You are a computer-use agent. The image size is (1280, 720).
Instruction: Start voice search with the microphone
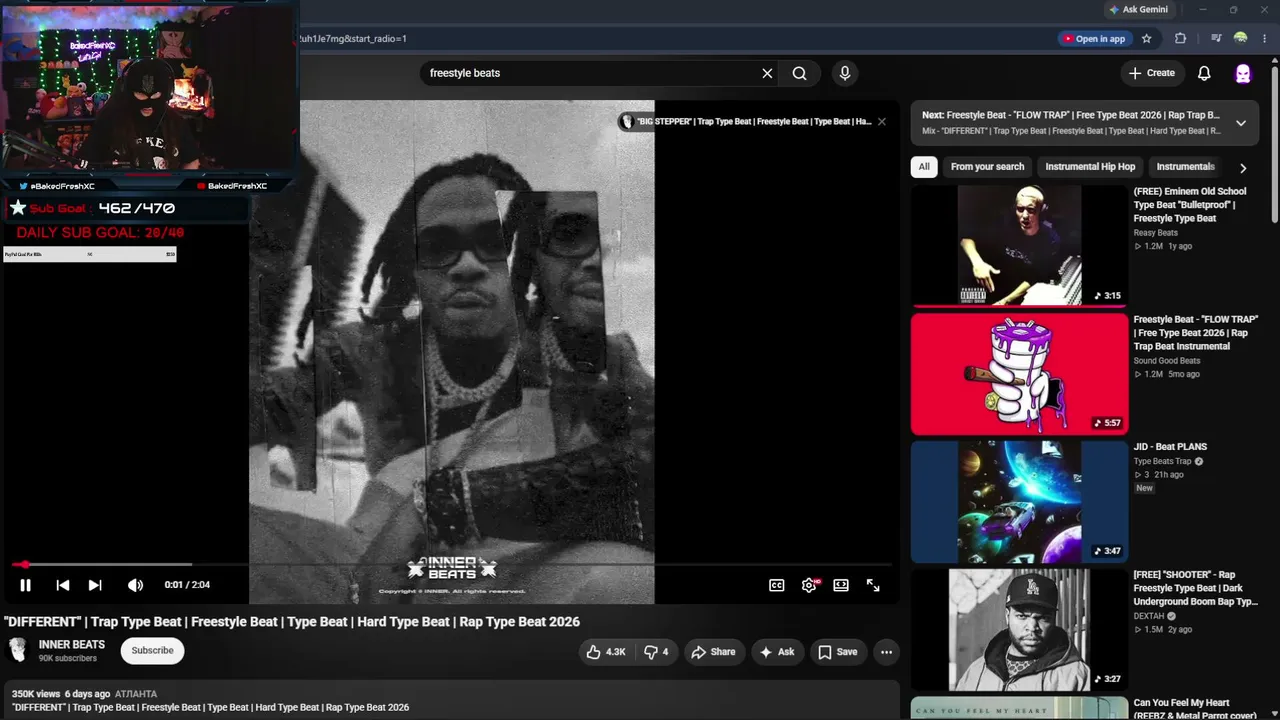tap(845, 73)
